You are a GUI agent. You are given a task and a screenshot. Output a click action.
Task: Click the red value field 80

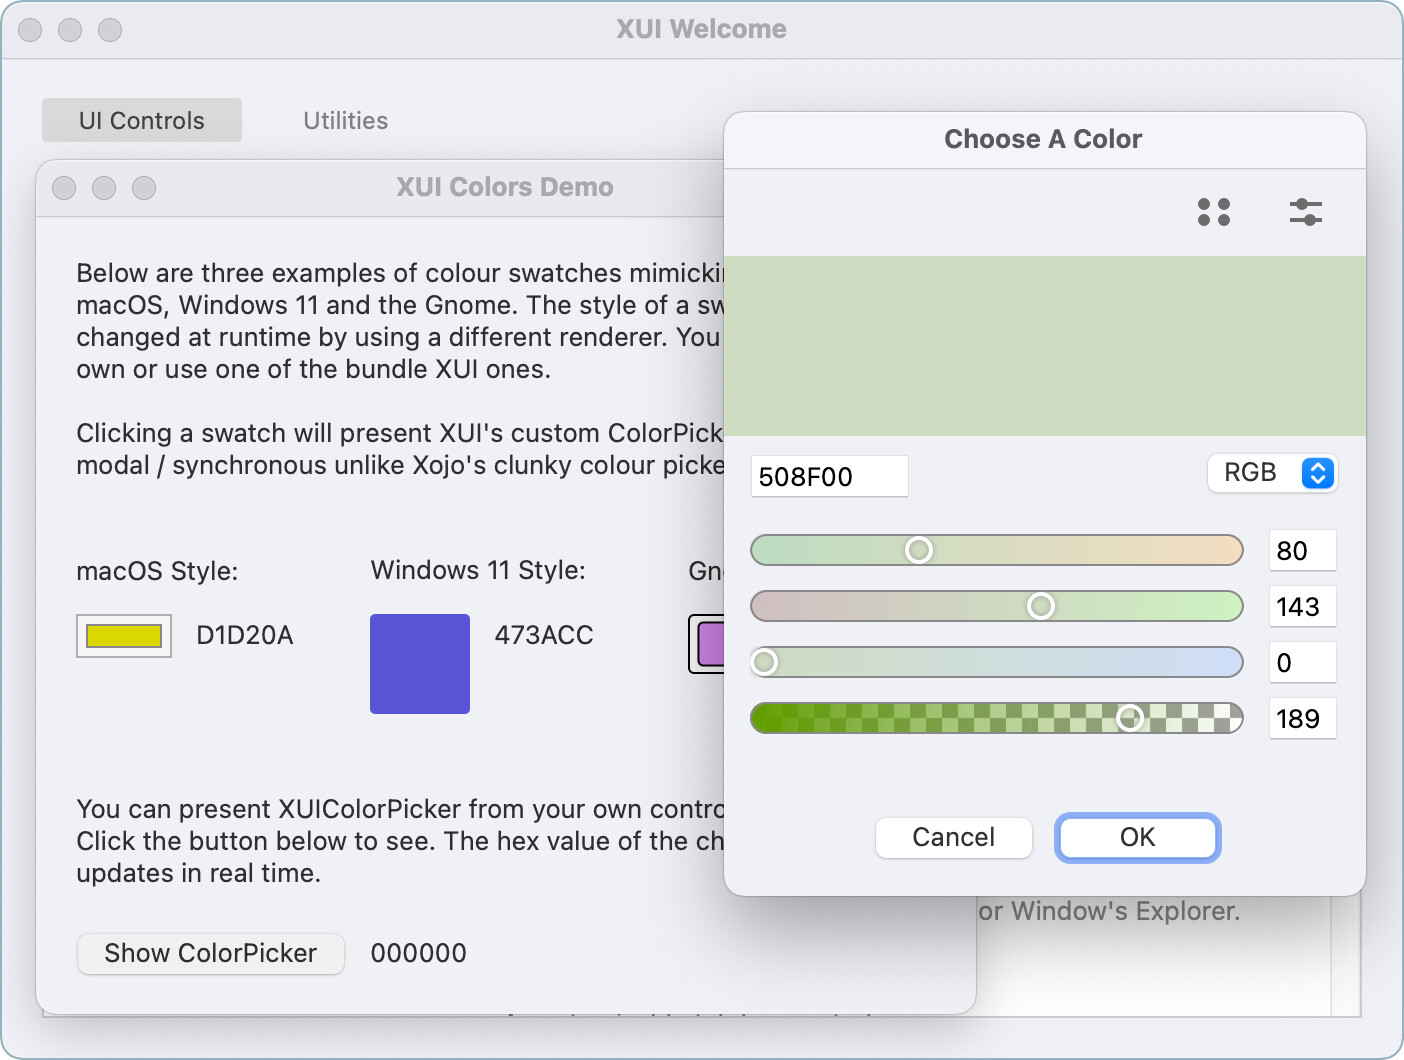(1302, 550)
